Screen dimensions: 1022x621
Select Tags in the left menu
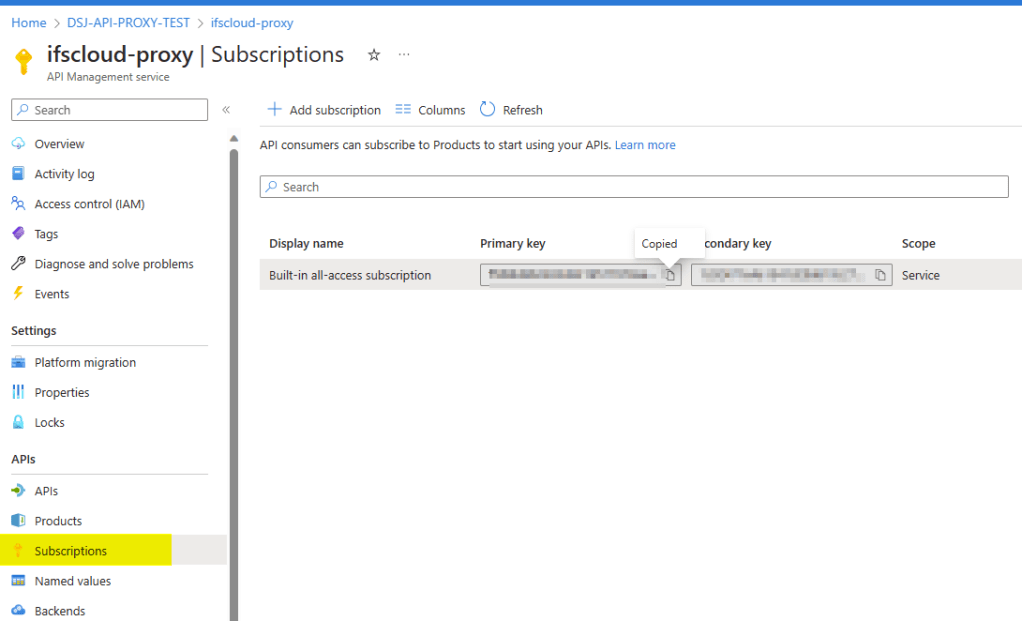(x=45, y=233)
